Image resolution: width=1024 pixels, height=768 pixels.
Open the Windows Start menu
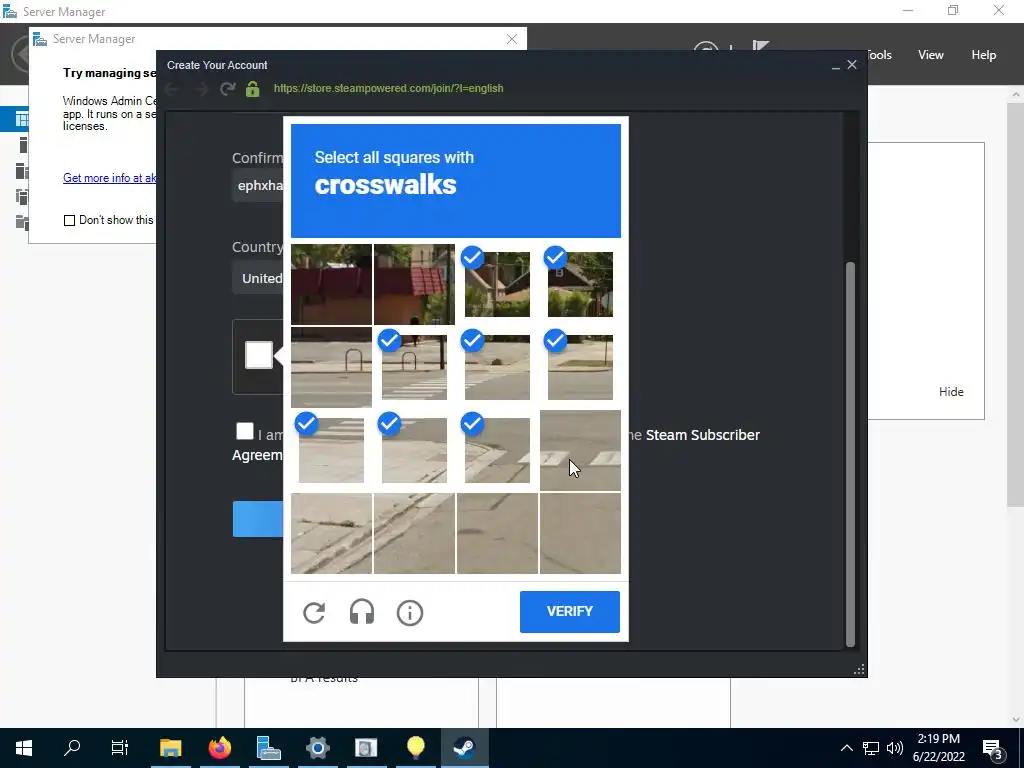tap(24, 748)
